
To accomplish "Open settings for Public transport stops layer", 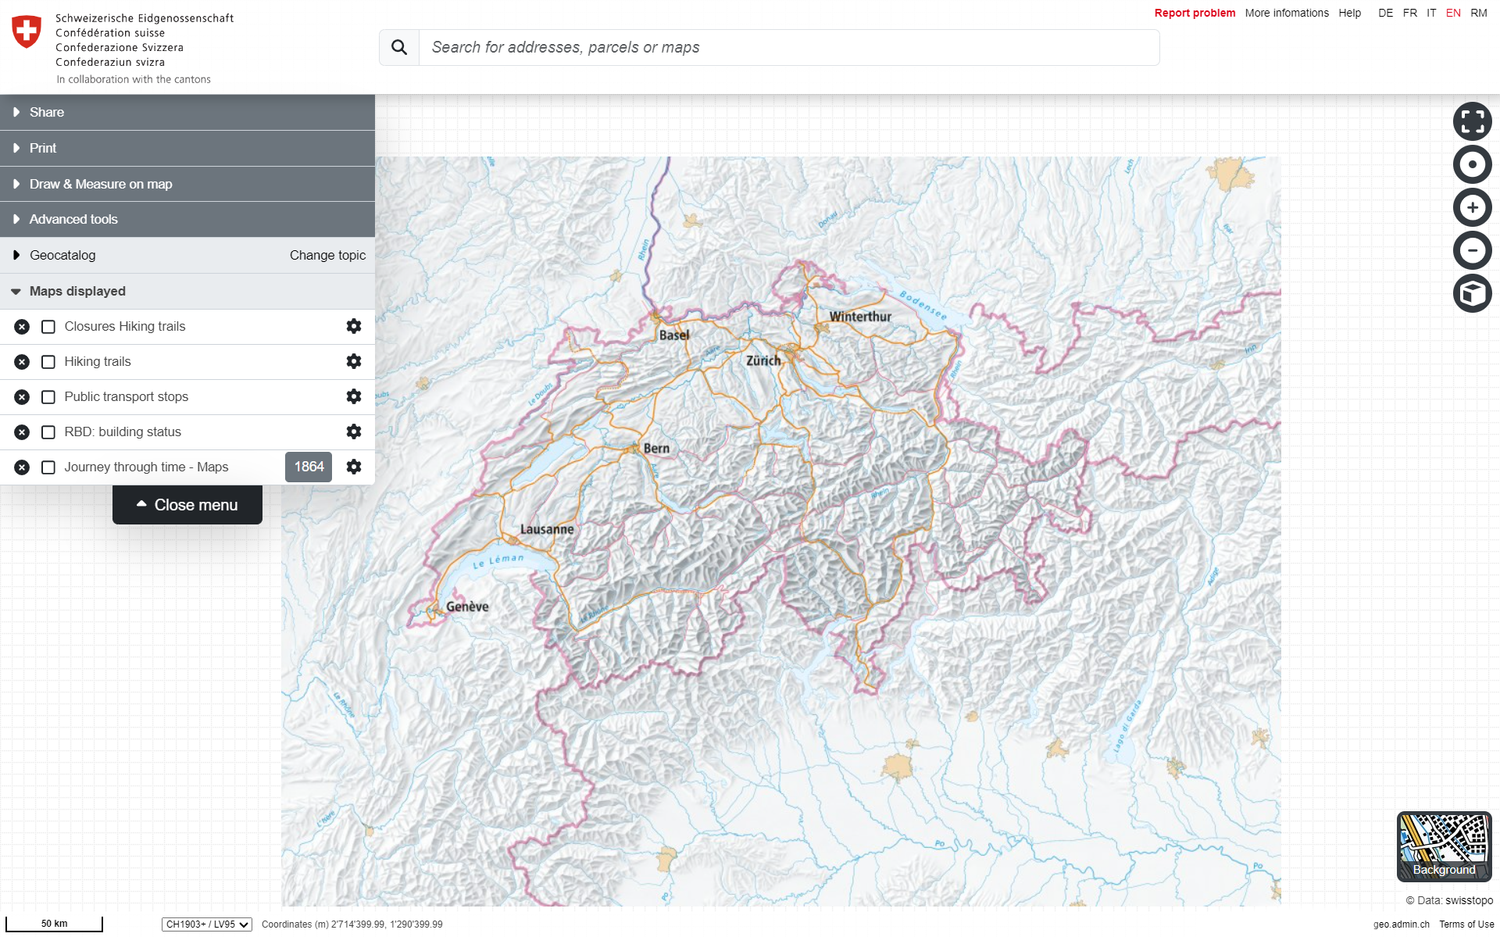I will pos(353,396).
